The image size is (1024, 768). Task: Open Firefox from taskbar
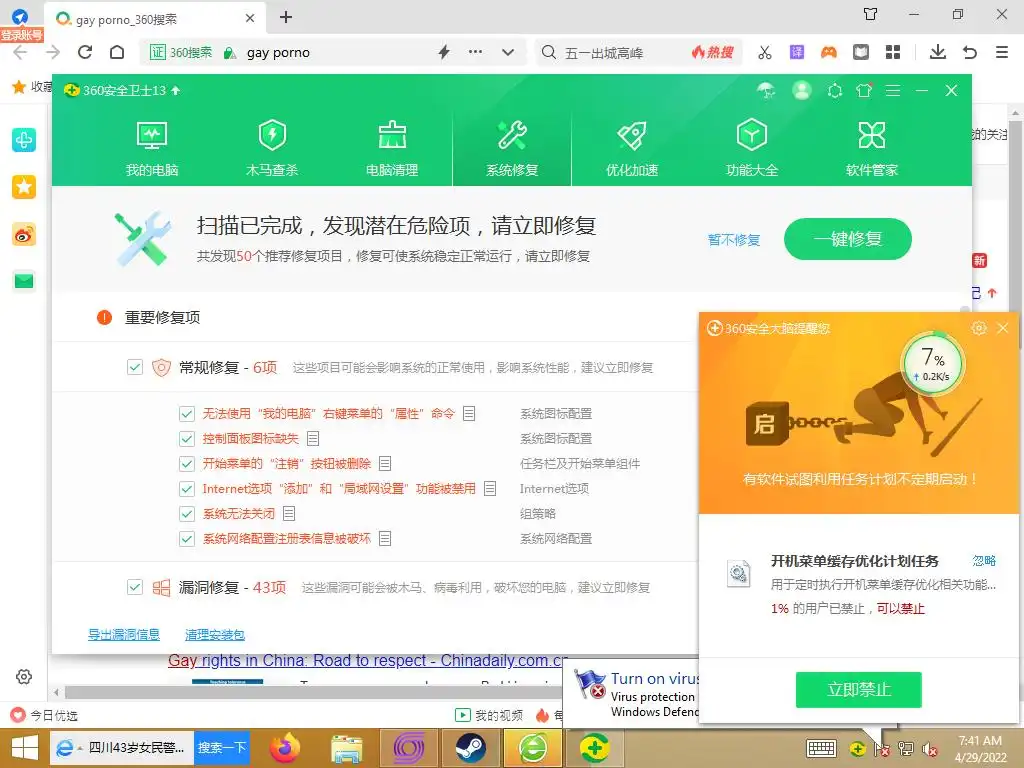click(285, 748)
